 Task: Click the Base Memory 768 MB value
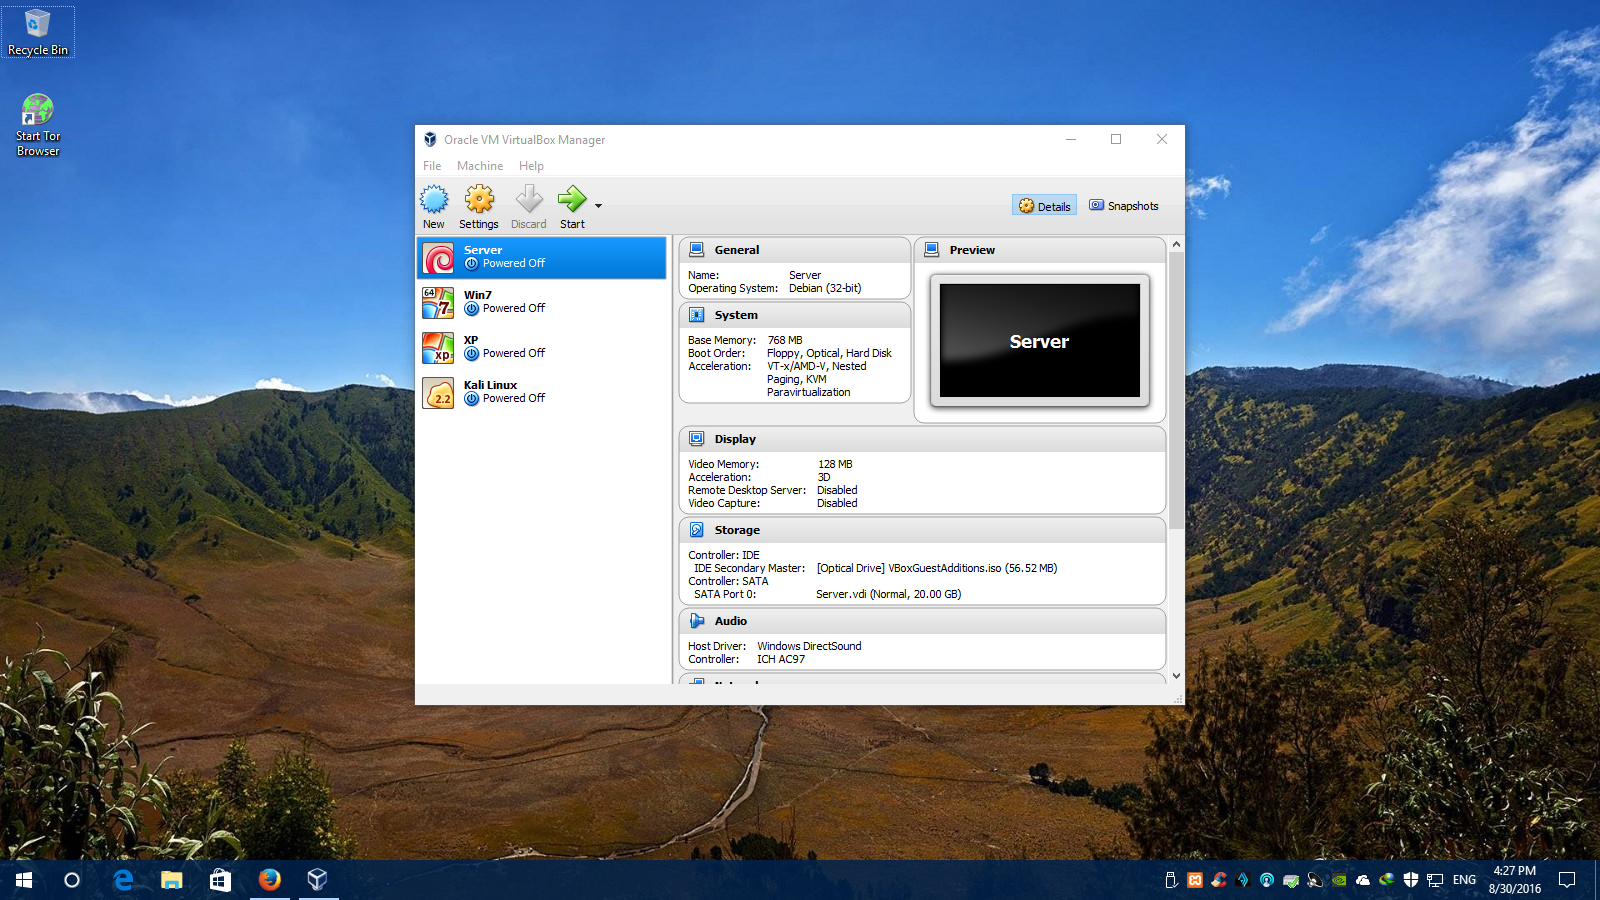coord(785,340)
